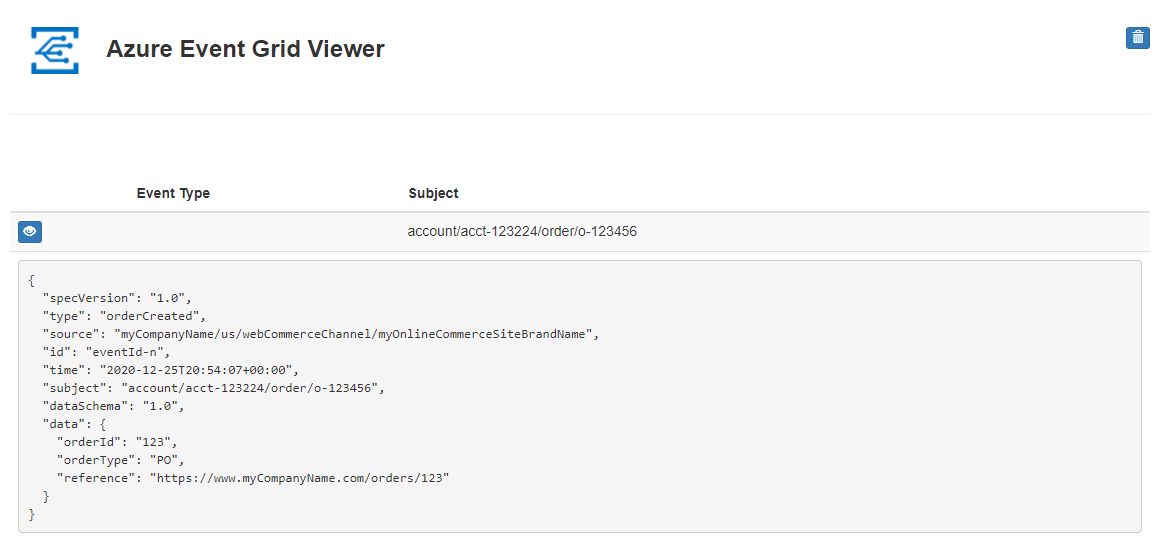Click the "id": "eventId-n" line

point(107,351)
